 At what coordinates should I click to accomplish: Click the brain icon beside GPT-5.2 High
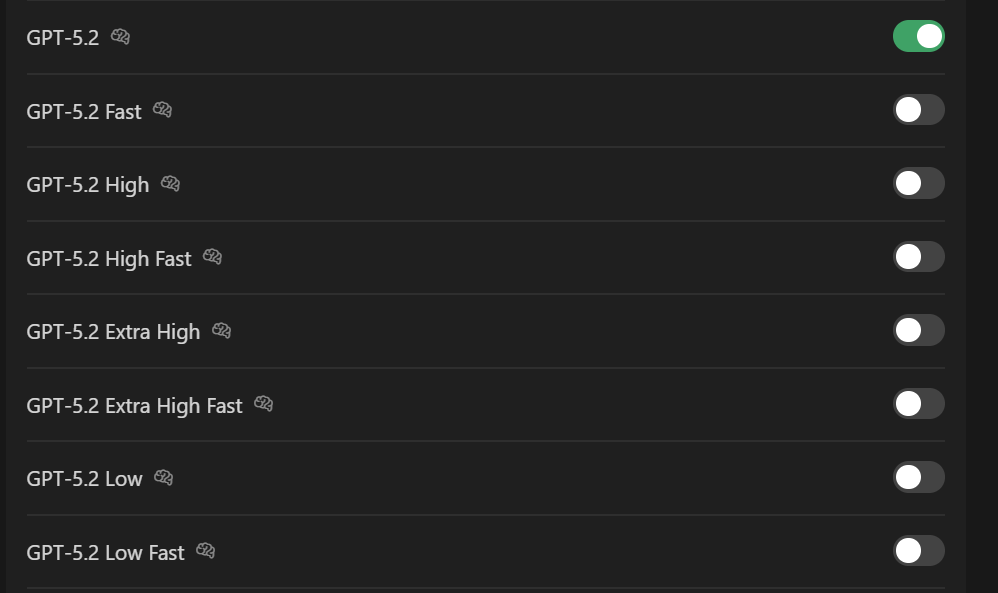pyautogui.click(x=171, y=184)
